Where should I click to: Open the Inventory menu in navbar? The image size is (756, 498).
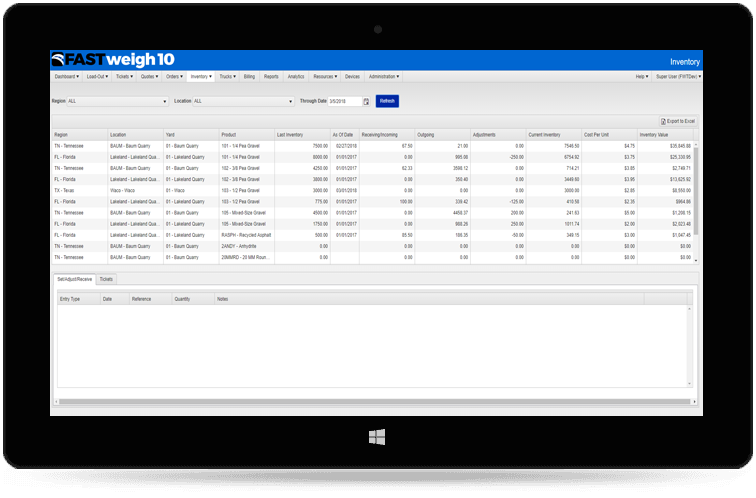(201, 77)
